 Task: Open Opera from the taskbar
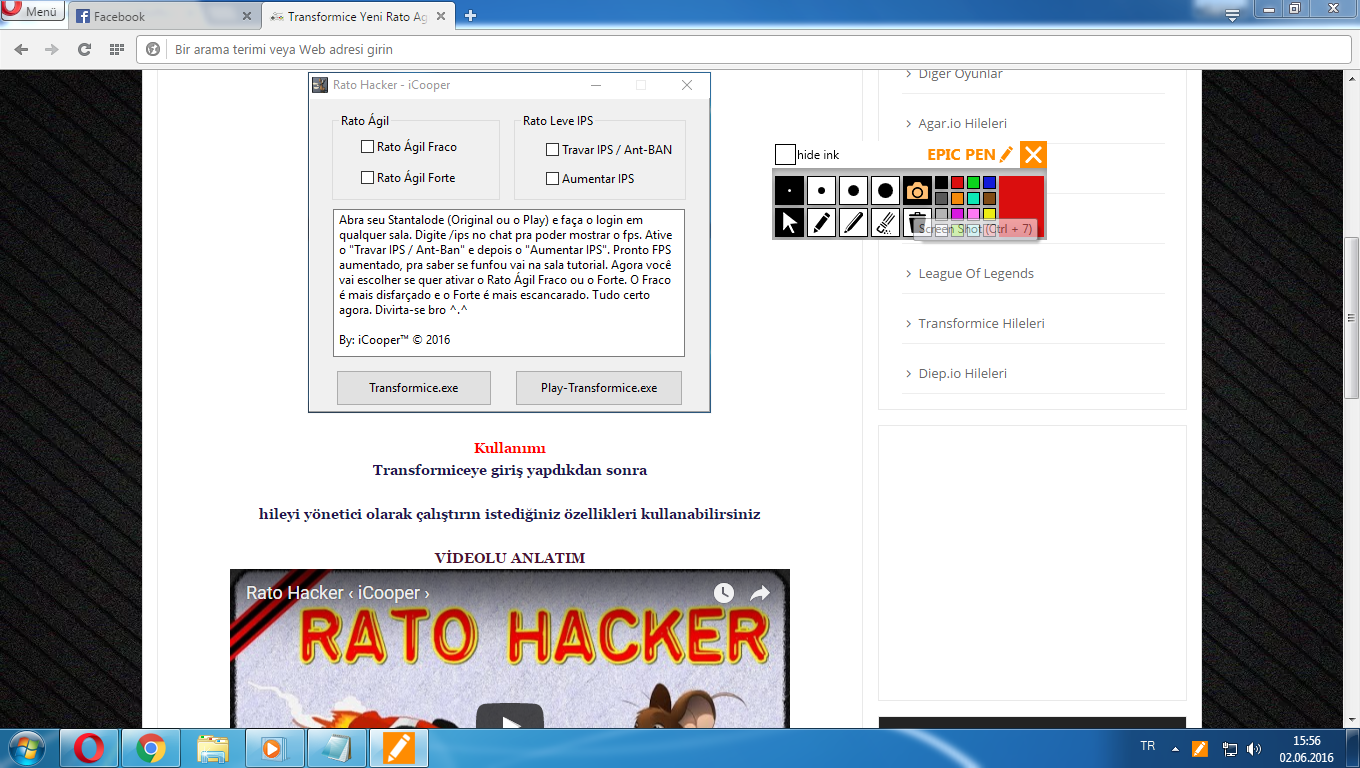click(89, 748)
